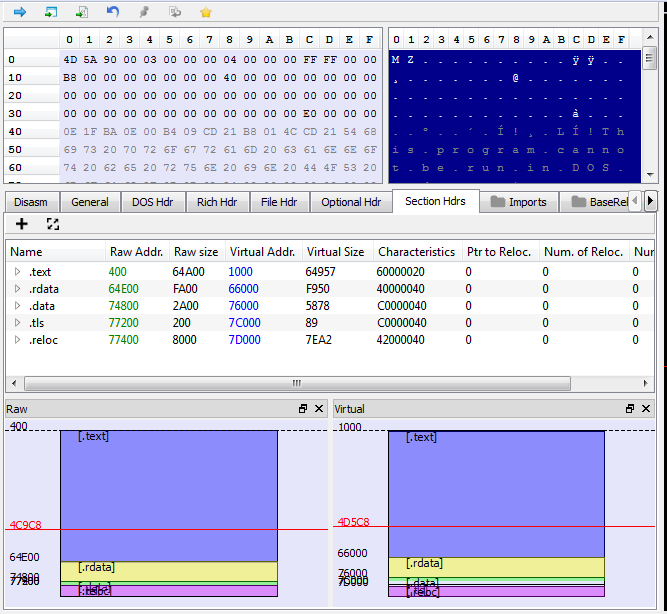The image size is (667, 614).
Task: Click characteristics value 60000020
Action: pos(400,271)
